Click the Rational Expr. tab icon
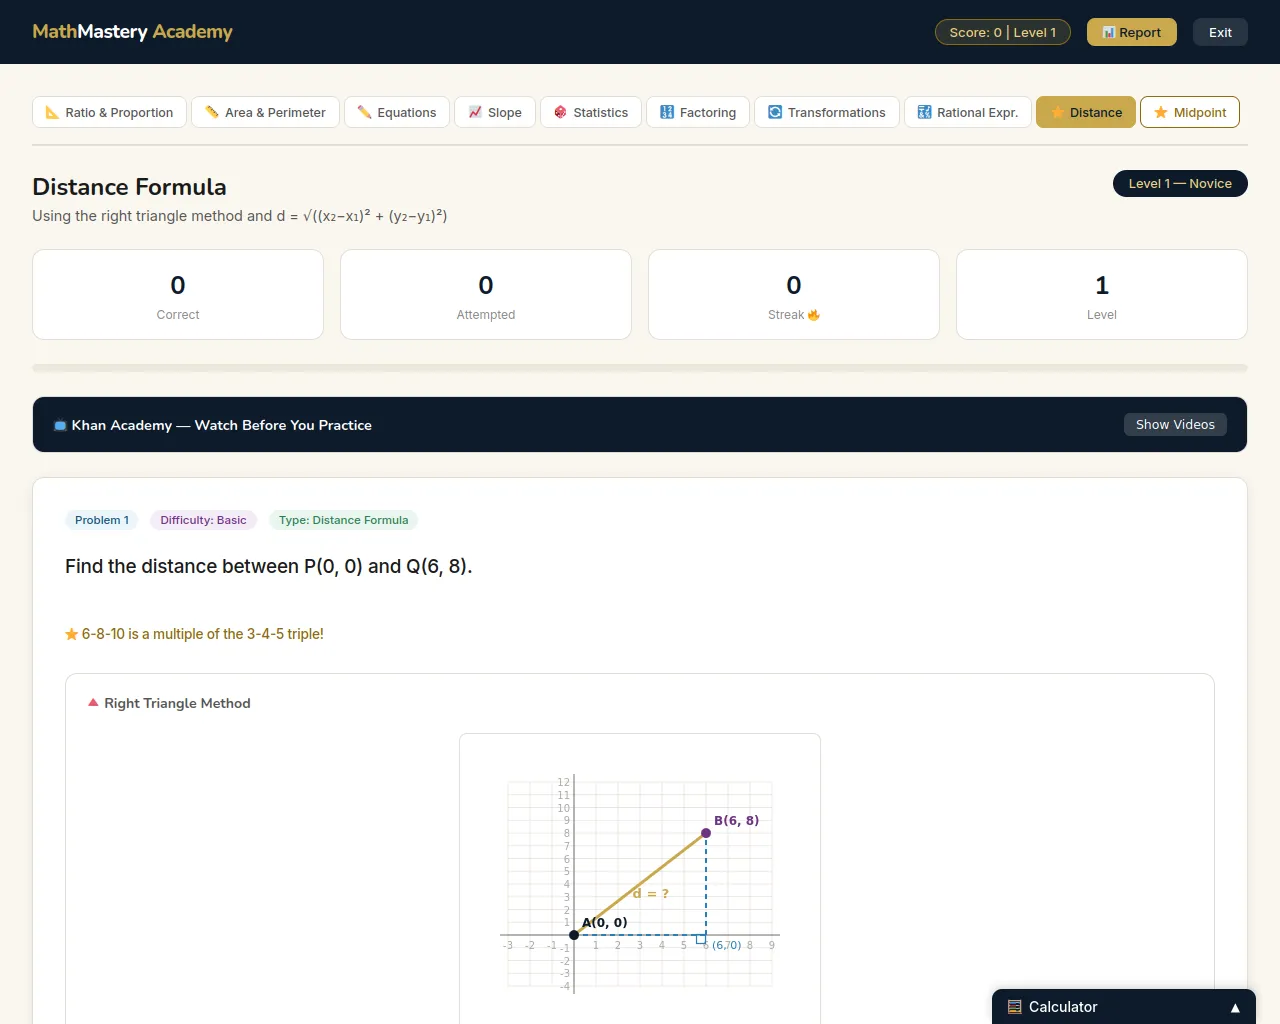 [924, 112]
